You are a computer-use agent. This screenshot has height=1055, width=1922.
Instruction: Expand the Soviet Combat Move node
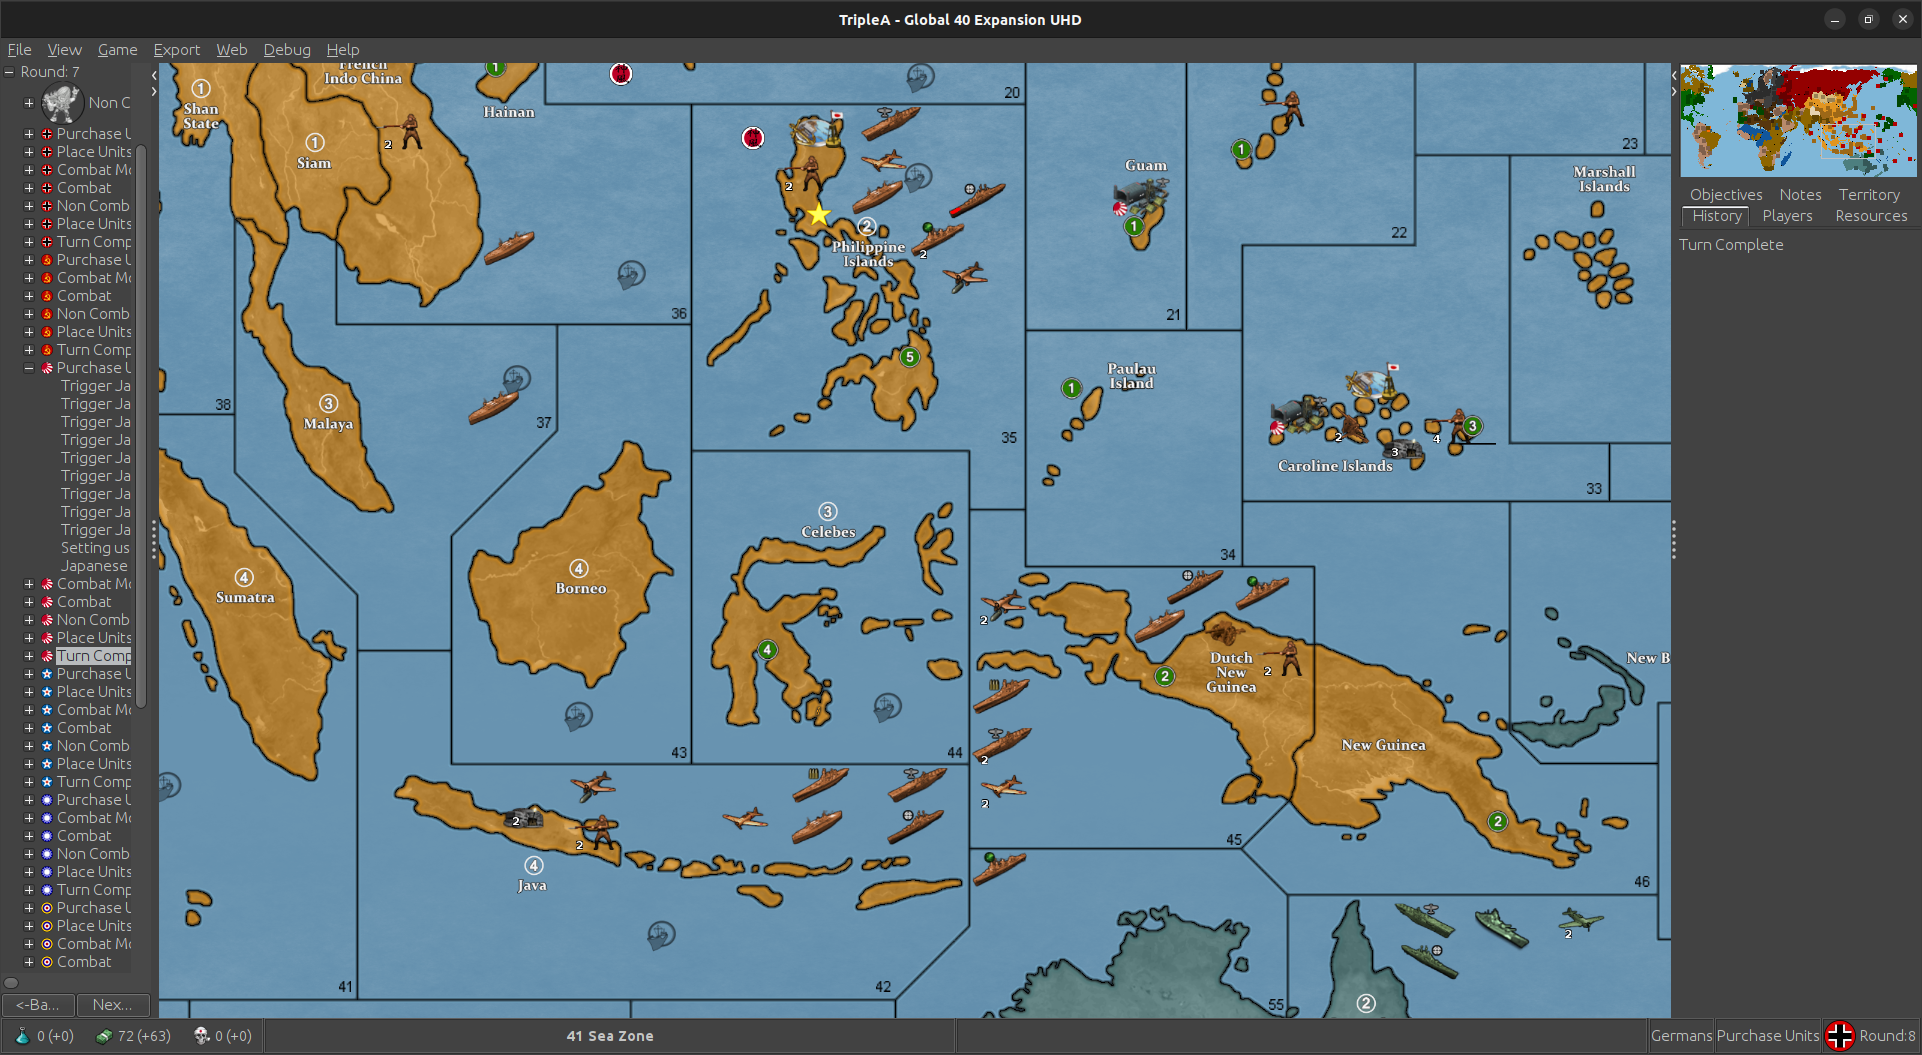[x=29, y=278]
